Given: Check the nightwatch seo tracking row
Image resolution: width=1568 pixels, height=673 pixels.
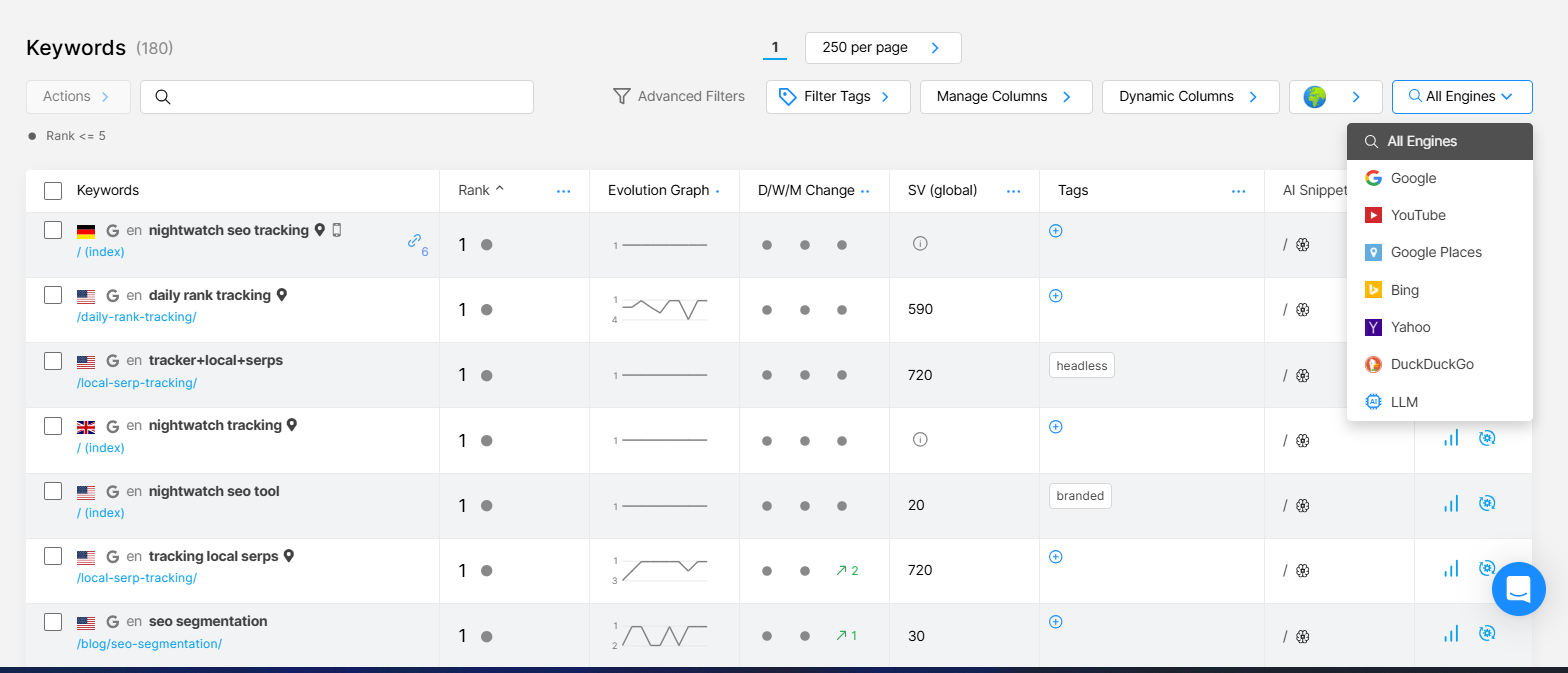Looking at the screenshot, I should pyautogui.click(x=53, y=230).
